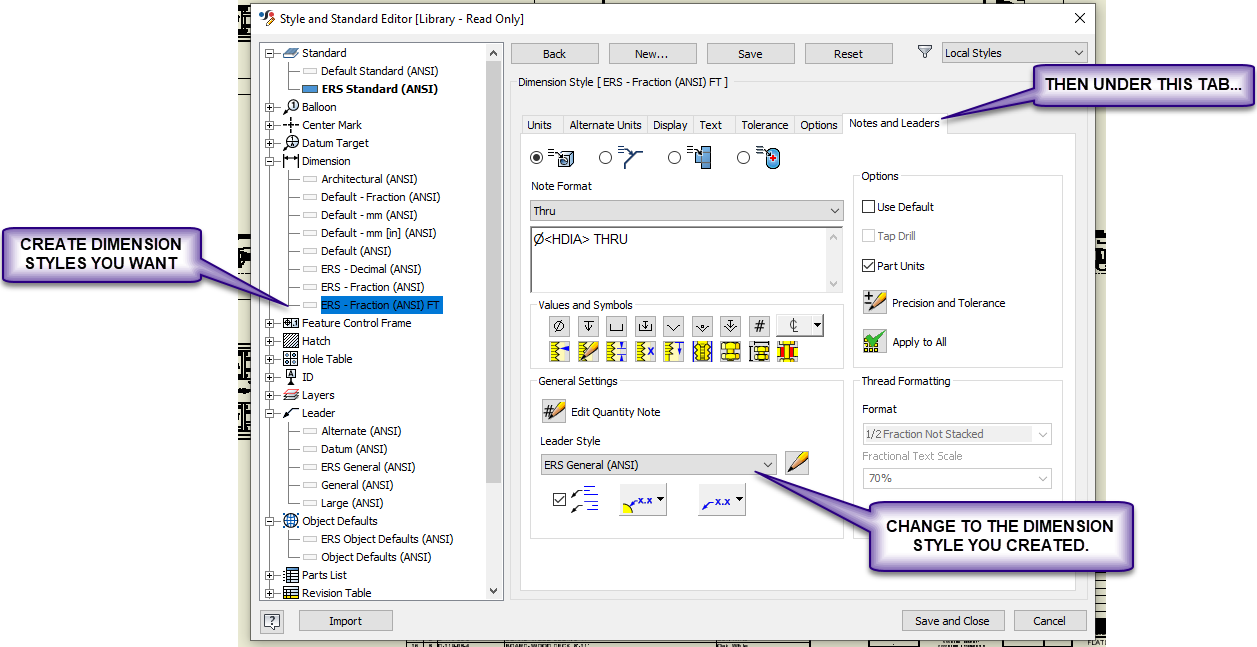Screen dimensions: 1257x647
Task: Insert the countersink V symbol
Action: (674, 326)
